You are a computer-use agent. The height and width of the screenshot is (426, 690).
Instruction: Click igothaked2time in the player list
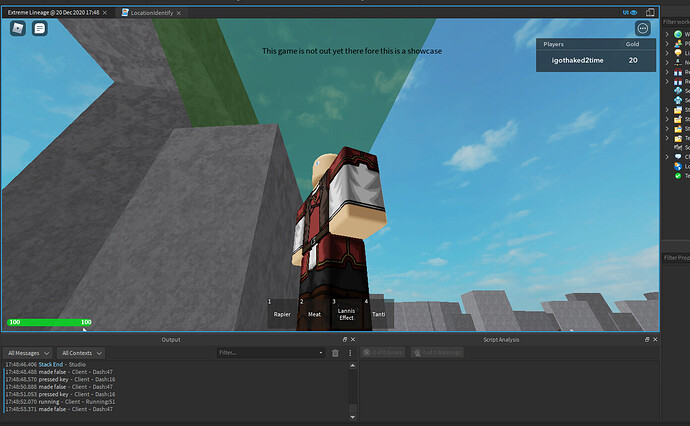(577, 60)
